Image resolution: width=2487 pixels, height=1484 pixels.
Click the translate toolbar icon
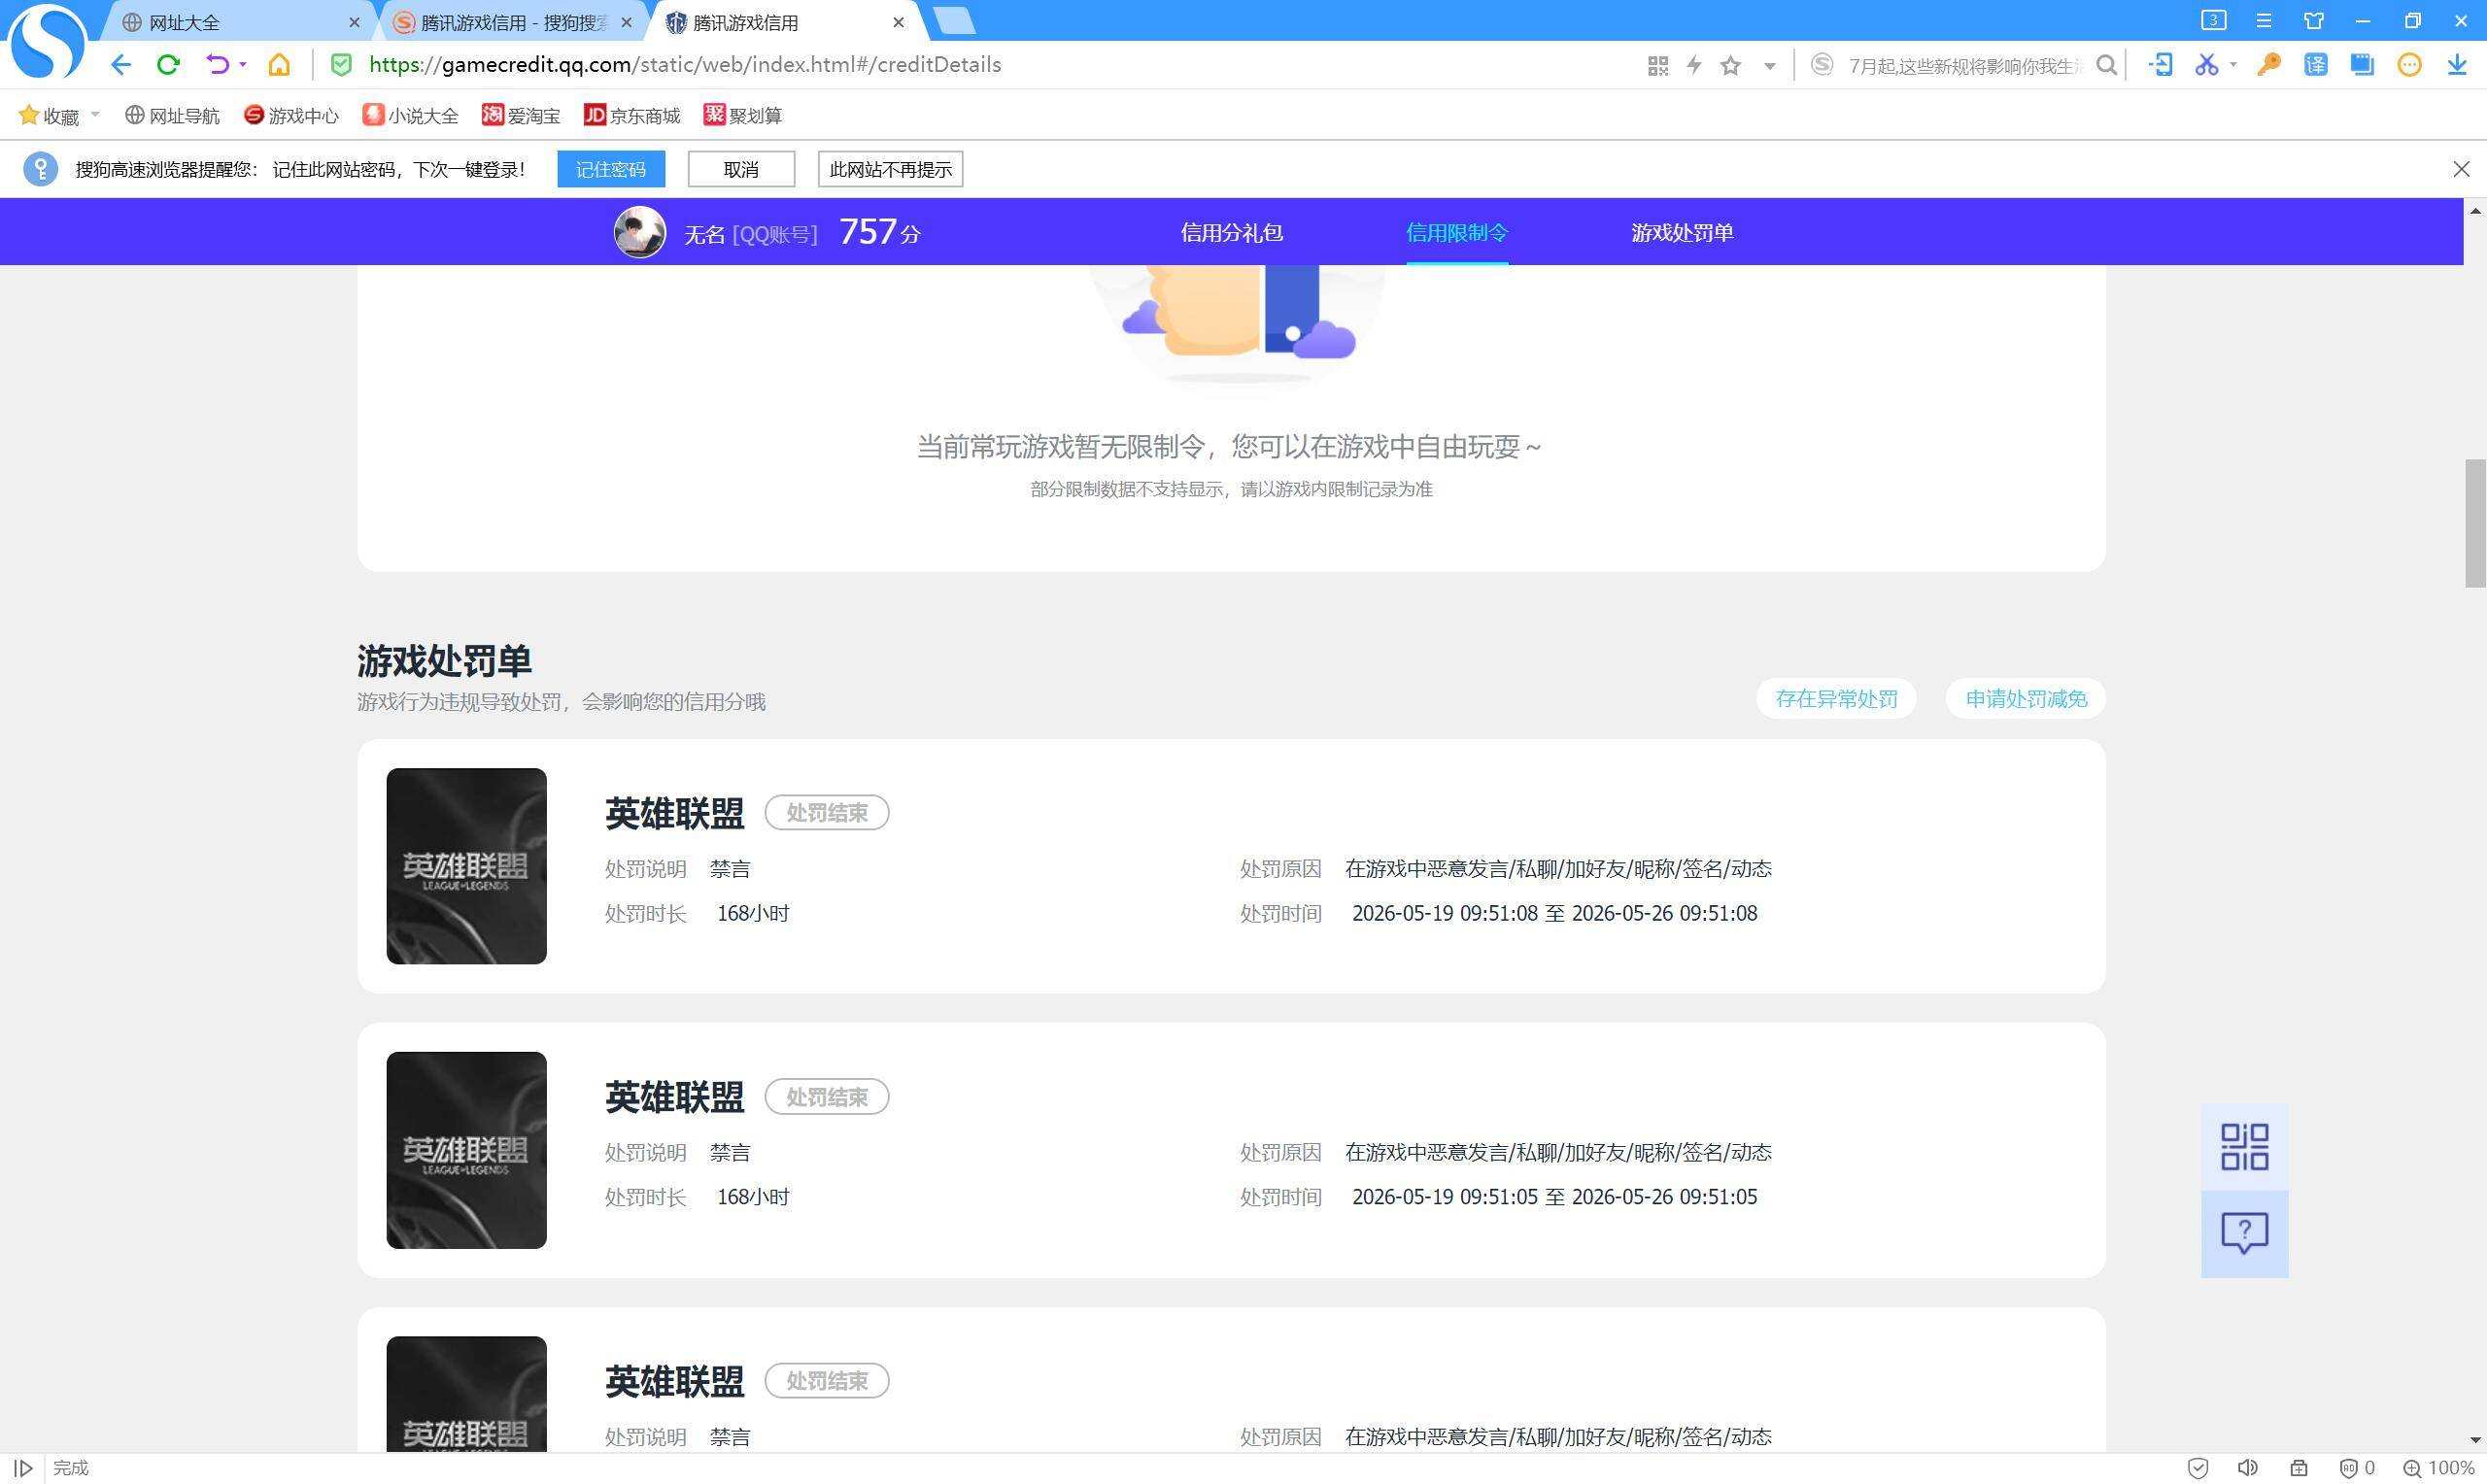pos(2315,65)
